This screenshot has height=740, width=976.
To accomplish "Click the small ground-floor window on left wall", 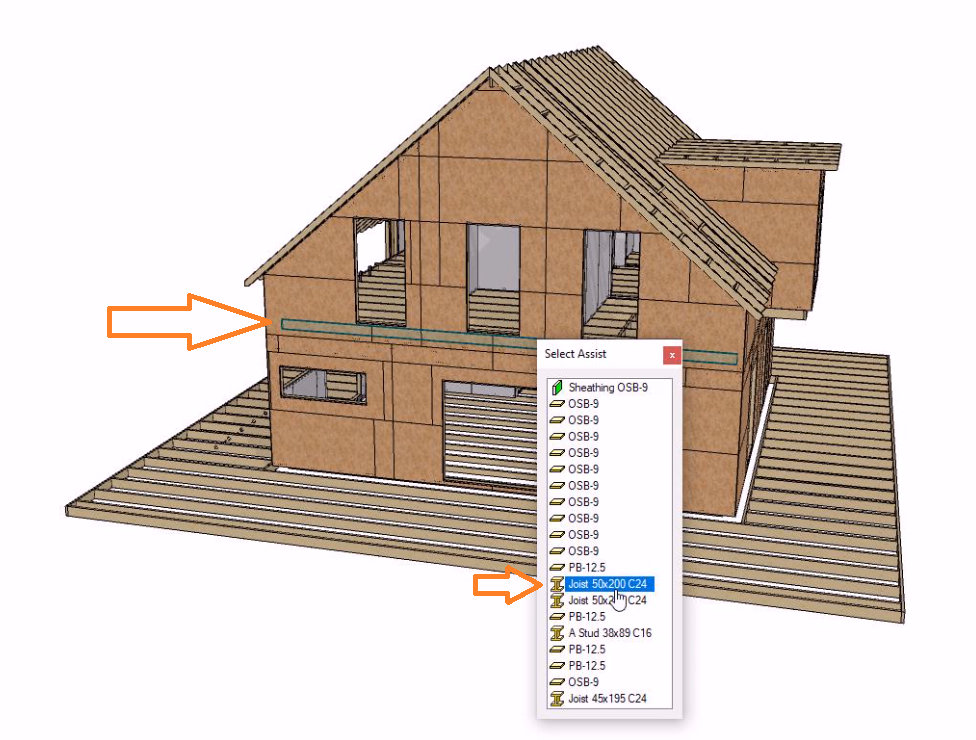I will [322, 382].
